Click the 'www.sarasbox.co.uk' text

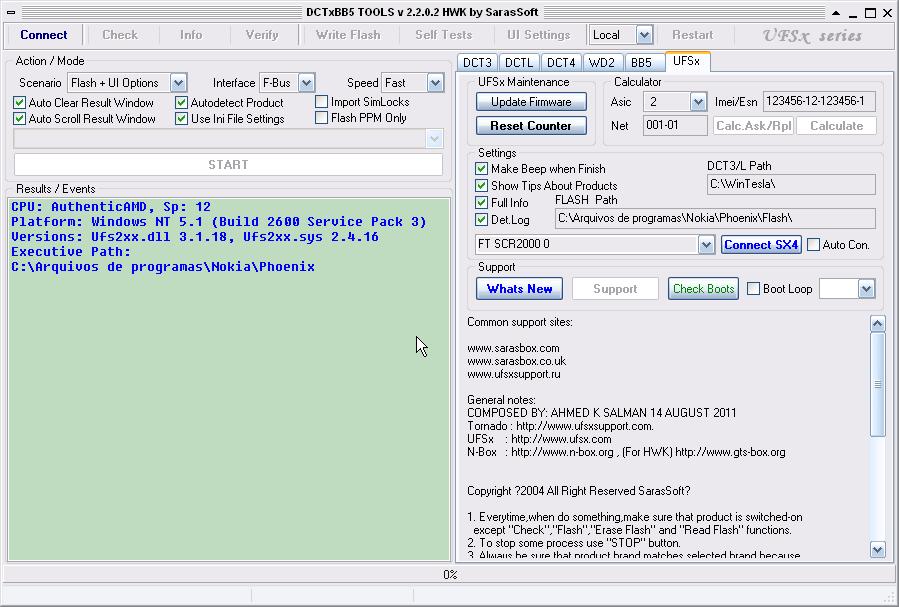click(x=517, y=361)
